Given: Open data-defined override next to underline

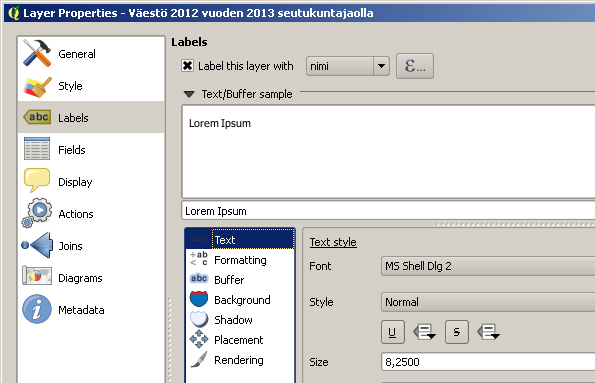Looking at the screenshot, I should click(424, 332).
